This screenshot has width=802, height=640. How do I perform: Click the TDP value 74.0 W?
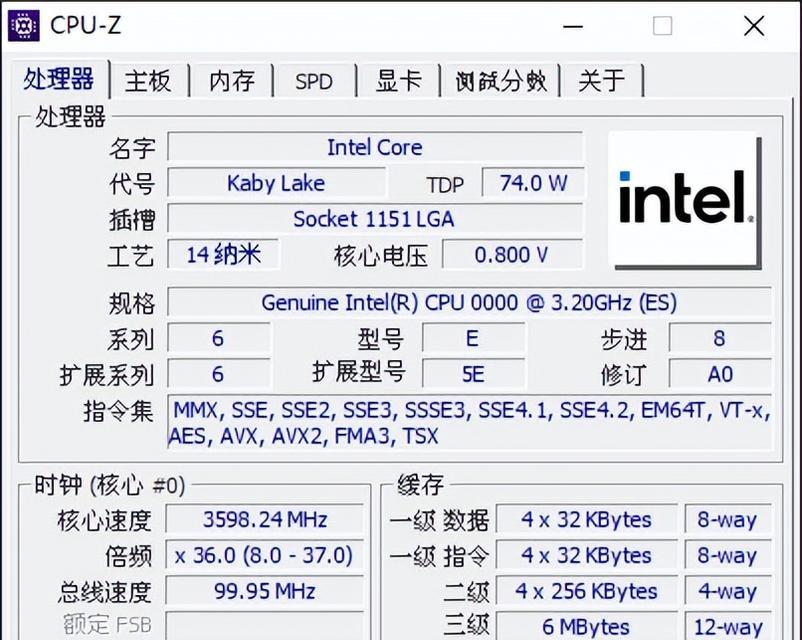(x=533, y=183)
